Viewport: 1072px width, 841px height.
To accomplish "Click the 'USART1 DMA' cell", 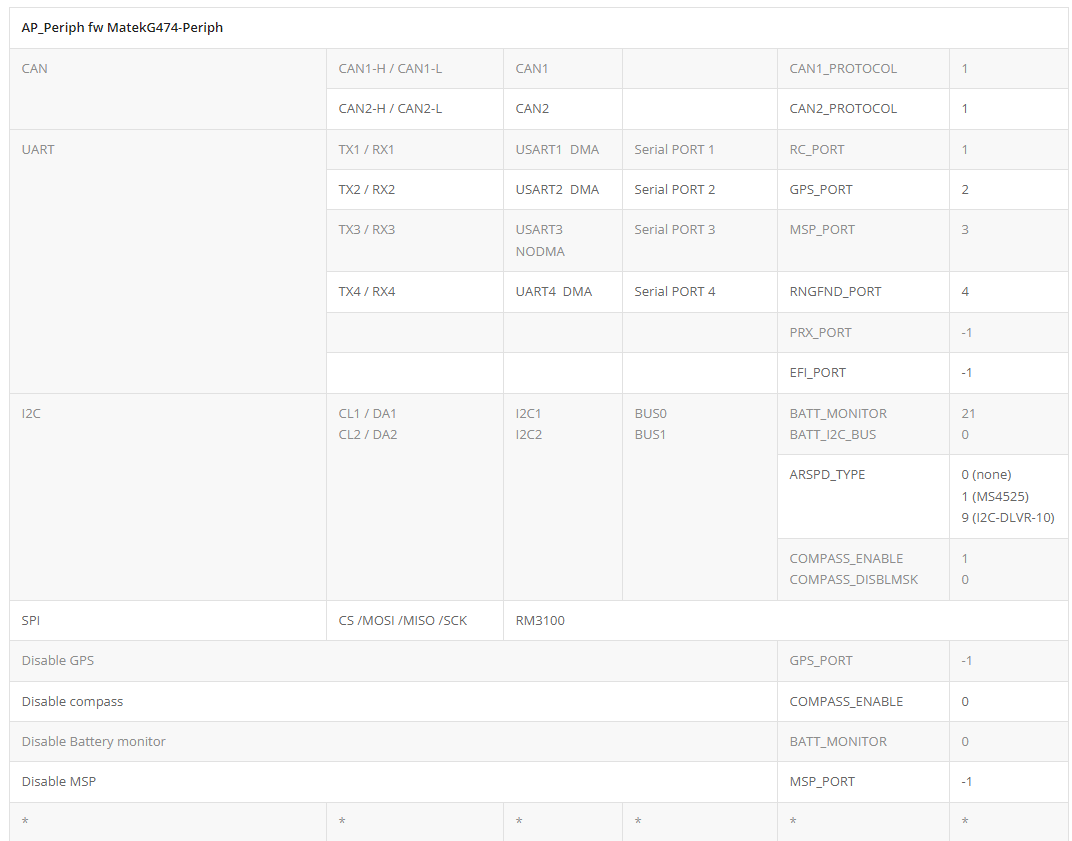I will point(563,150).
